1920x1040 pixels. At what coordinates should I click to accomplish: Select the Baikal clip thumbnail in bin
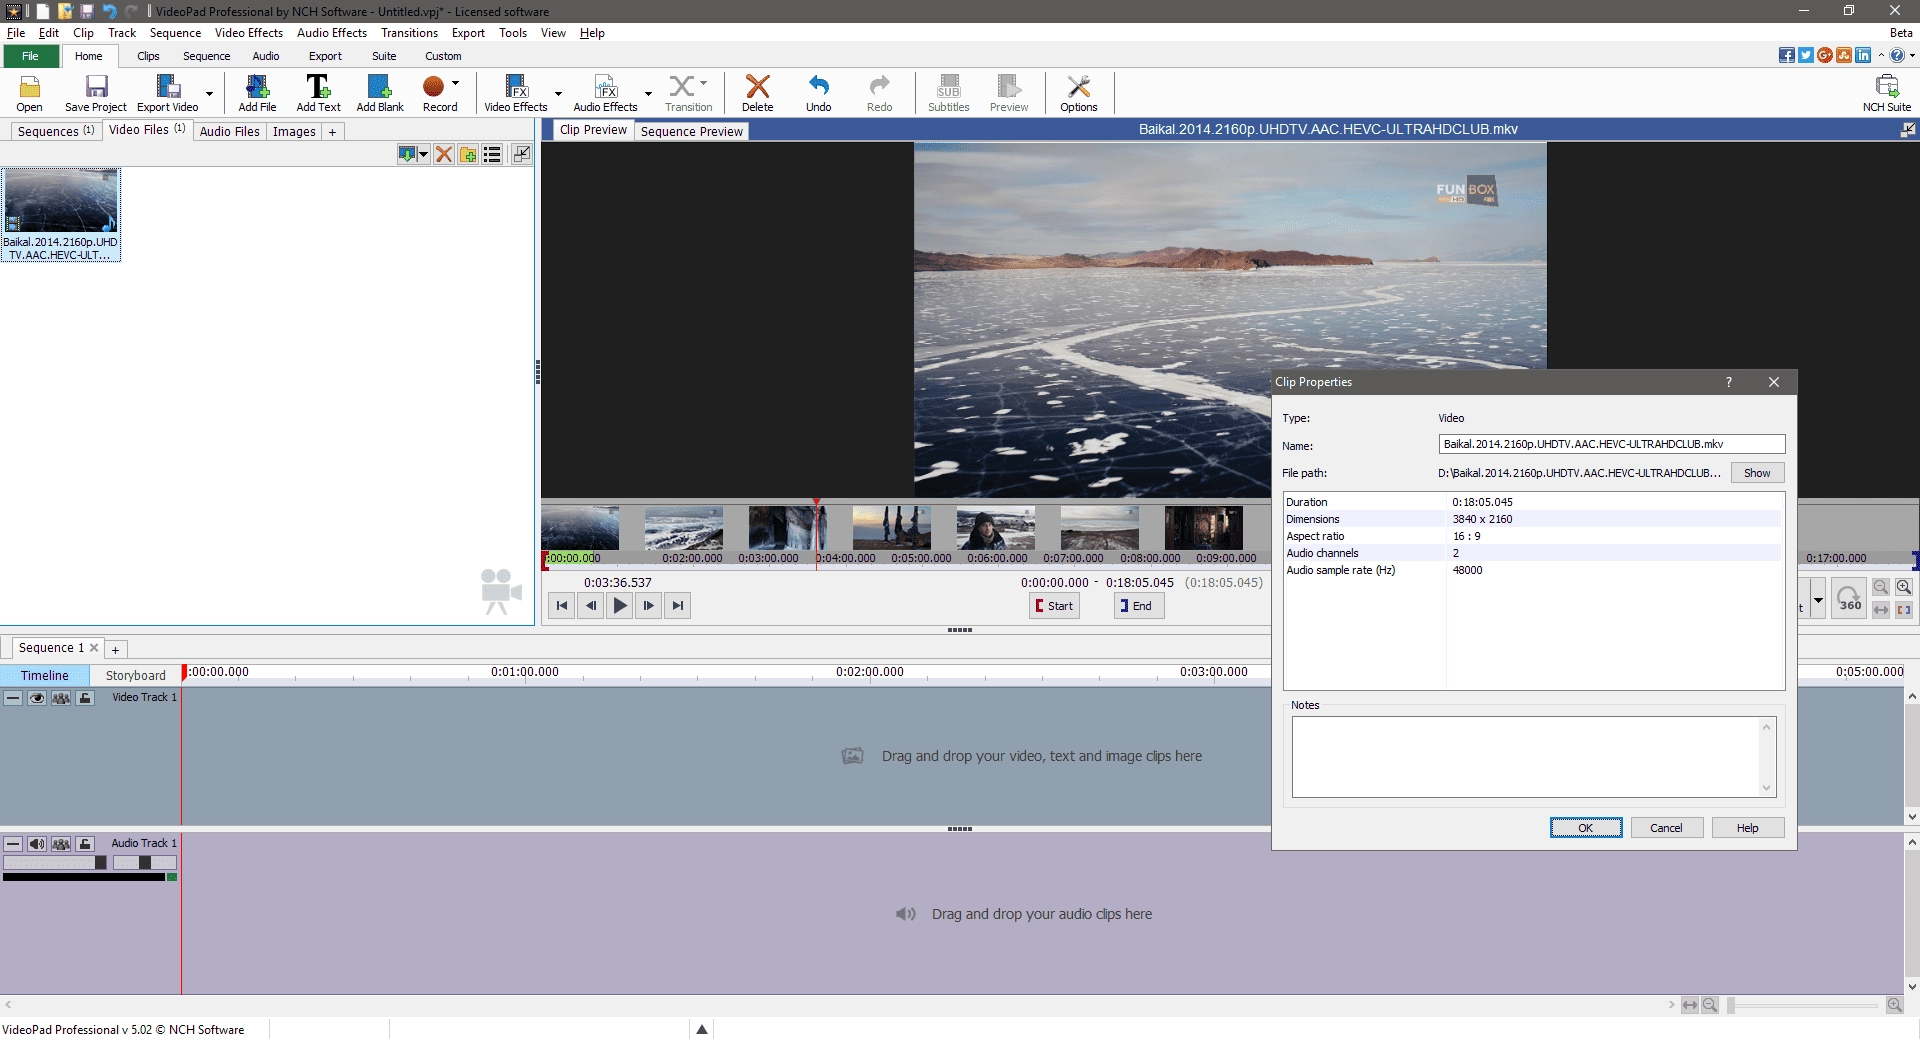61,214
